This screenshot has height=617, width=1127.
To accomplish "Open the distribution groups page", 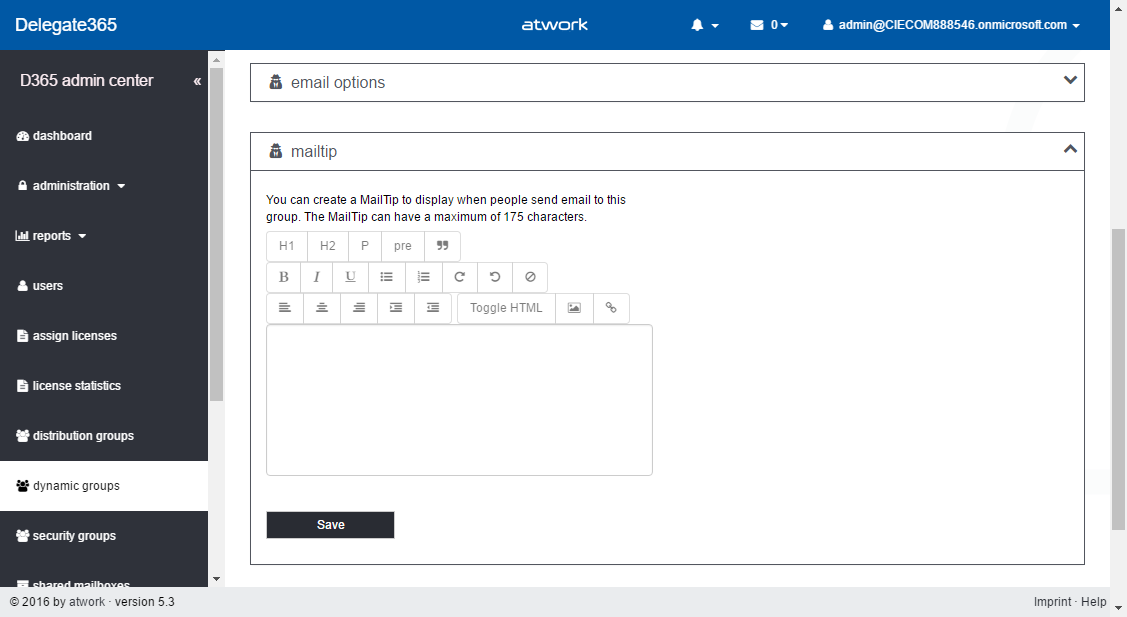I will (x=82, y=436).
